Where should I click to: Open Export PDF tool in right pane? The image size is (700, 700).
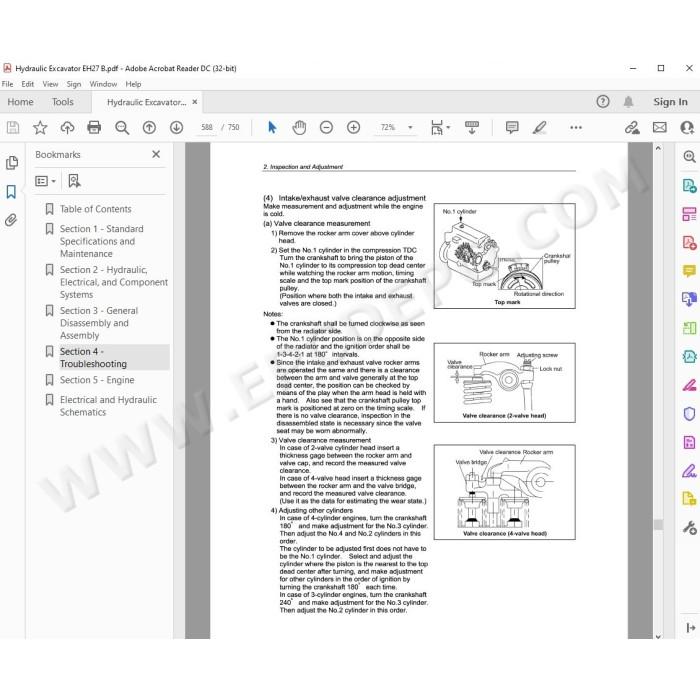[689, 185]
